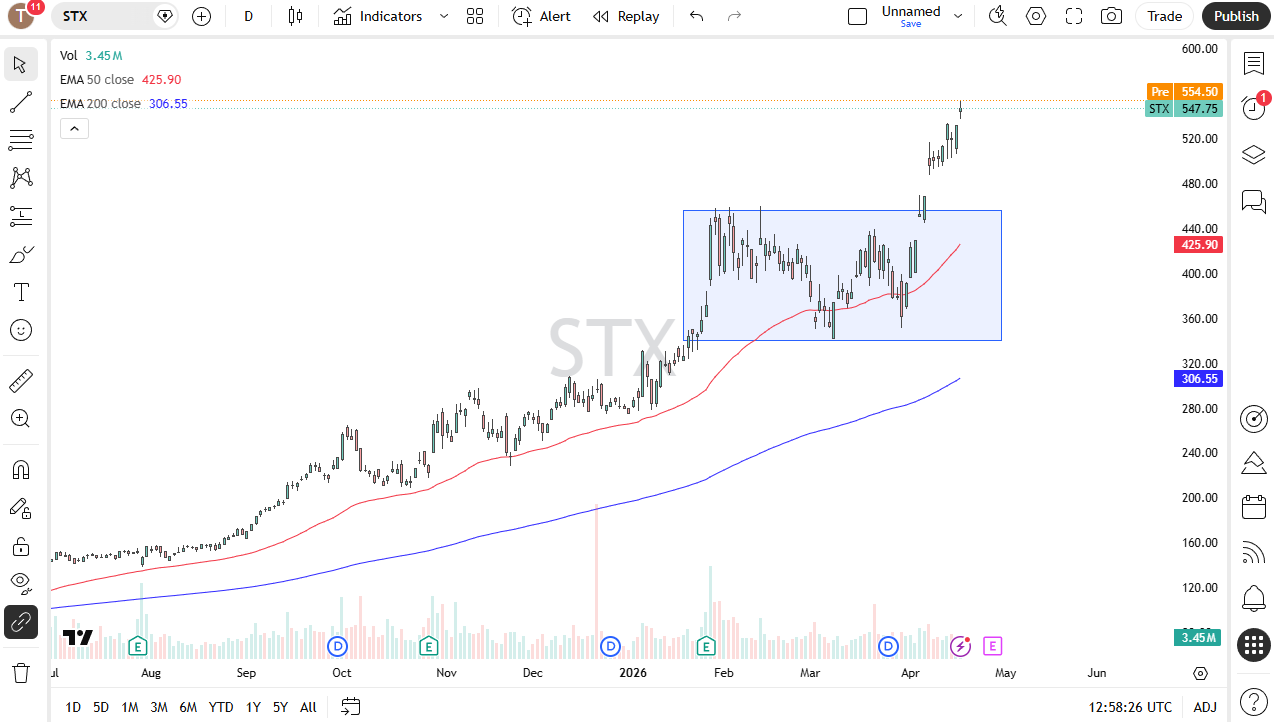The height and width of the screenshot is (722, 1274).
Task: Select the chart layout setup square icon
Action: point(857,16)
